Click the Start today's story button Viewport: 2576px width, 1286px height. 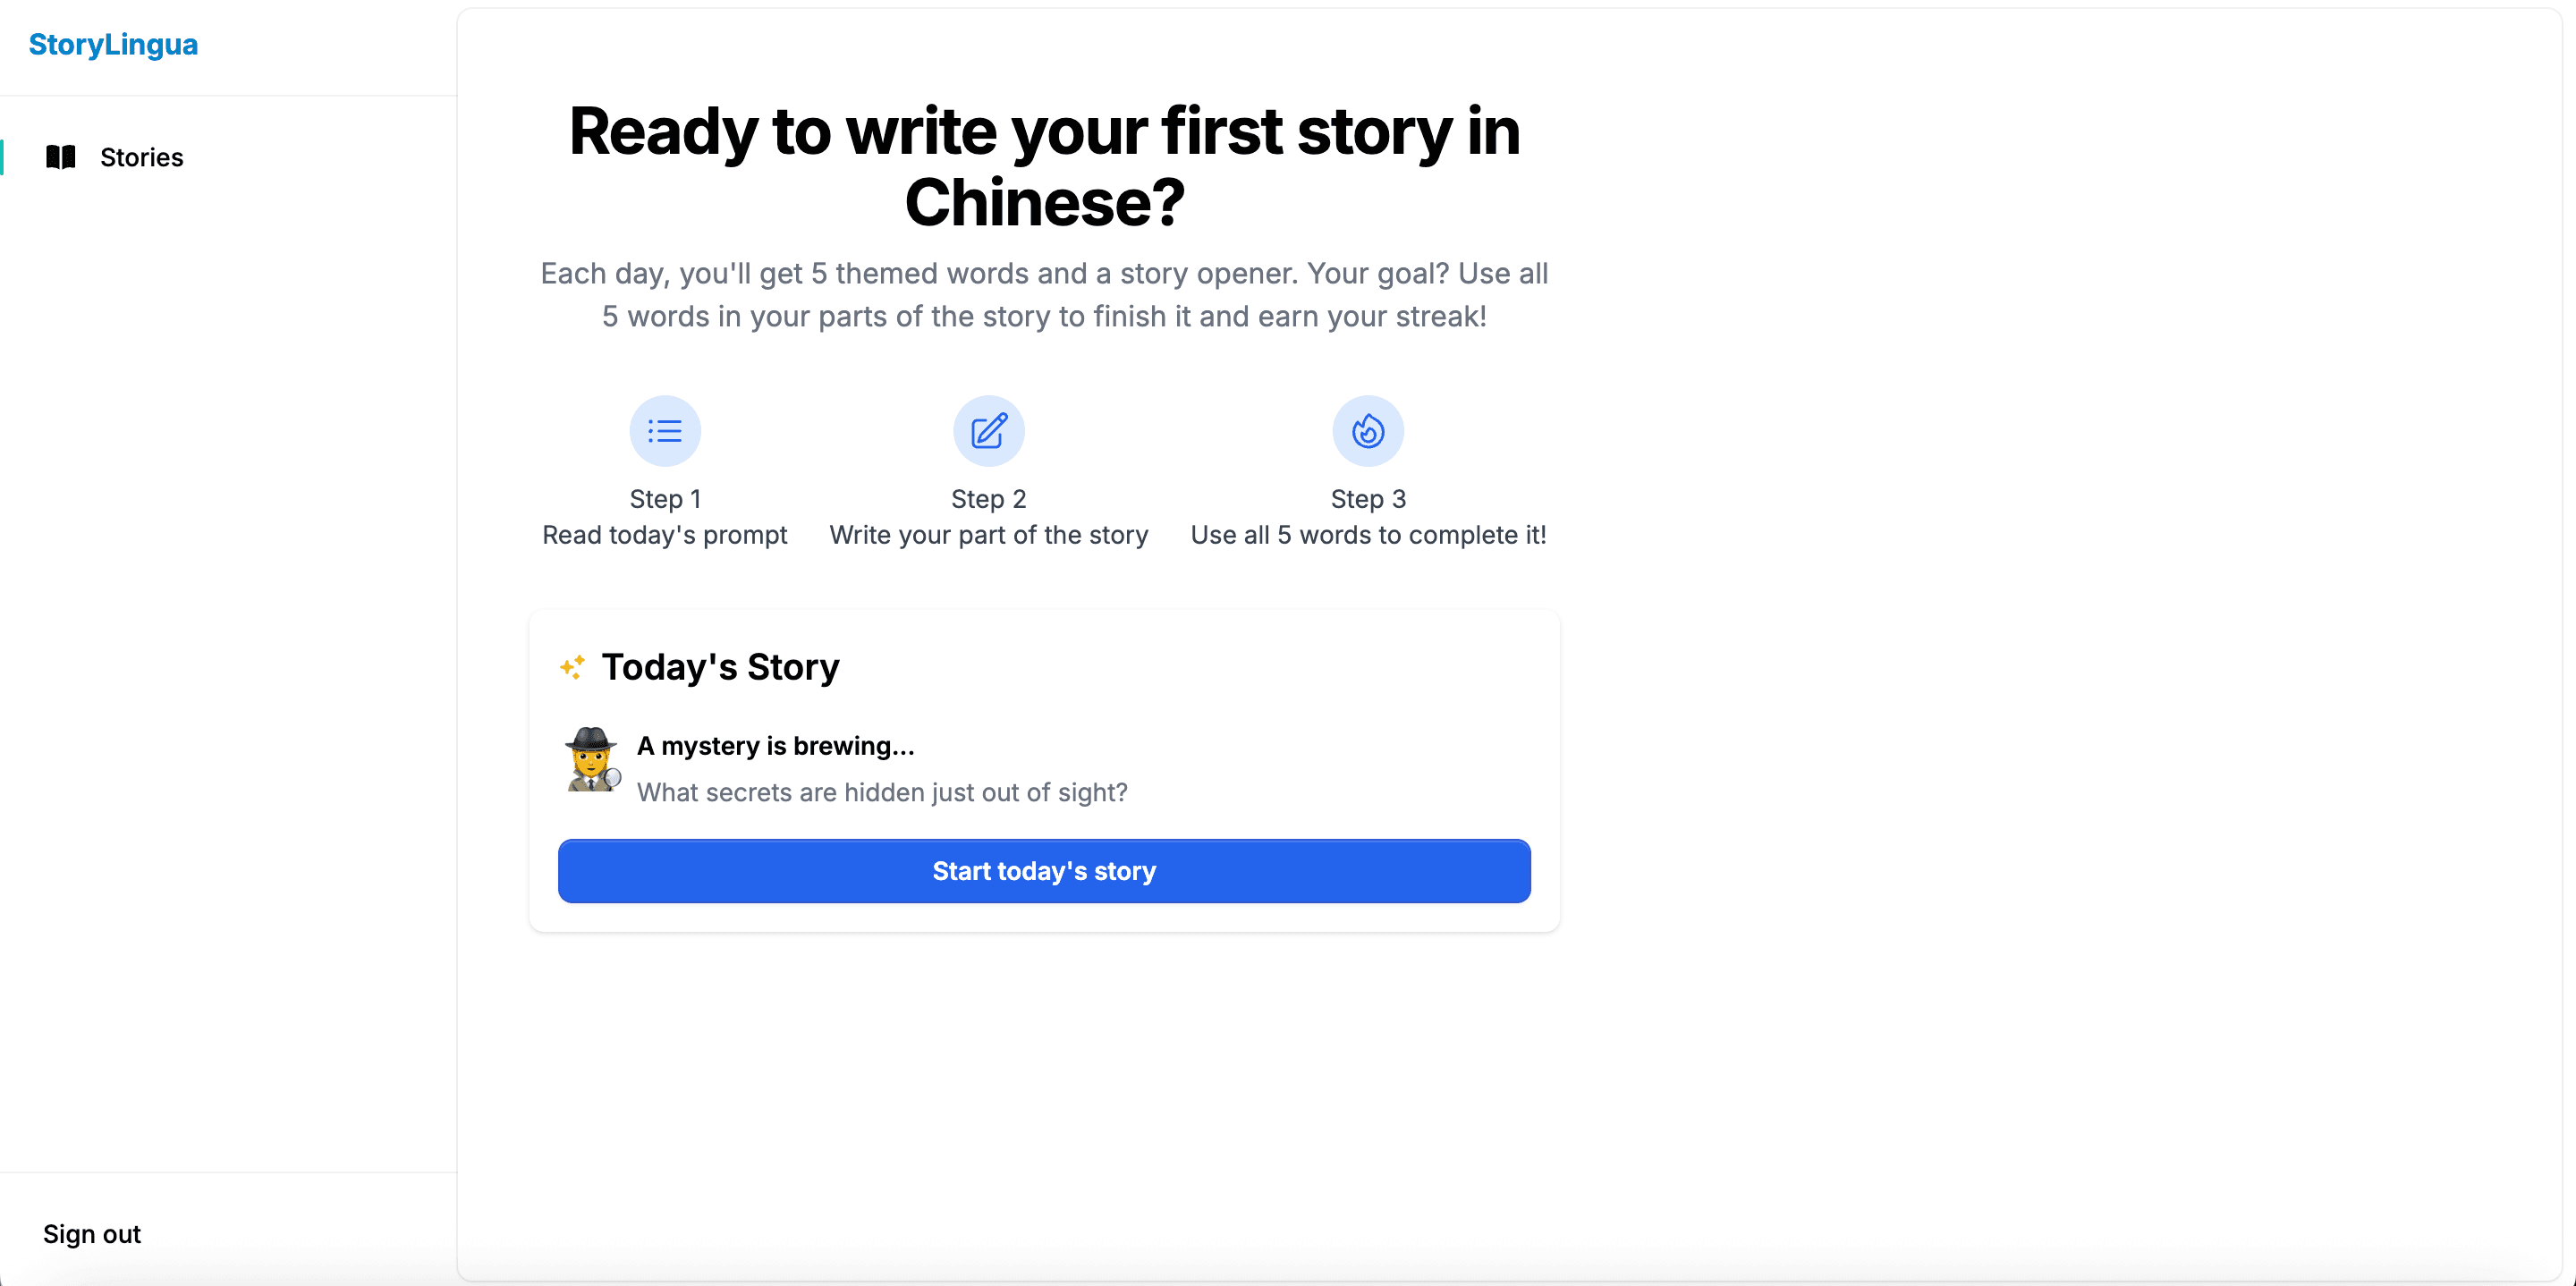point(1044,871)
